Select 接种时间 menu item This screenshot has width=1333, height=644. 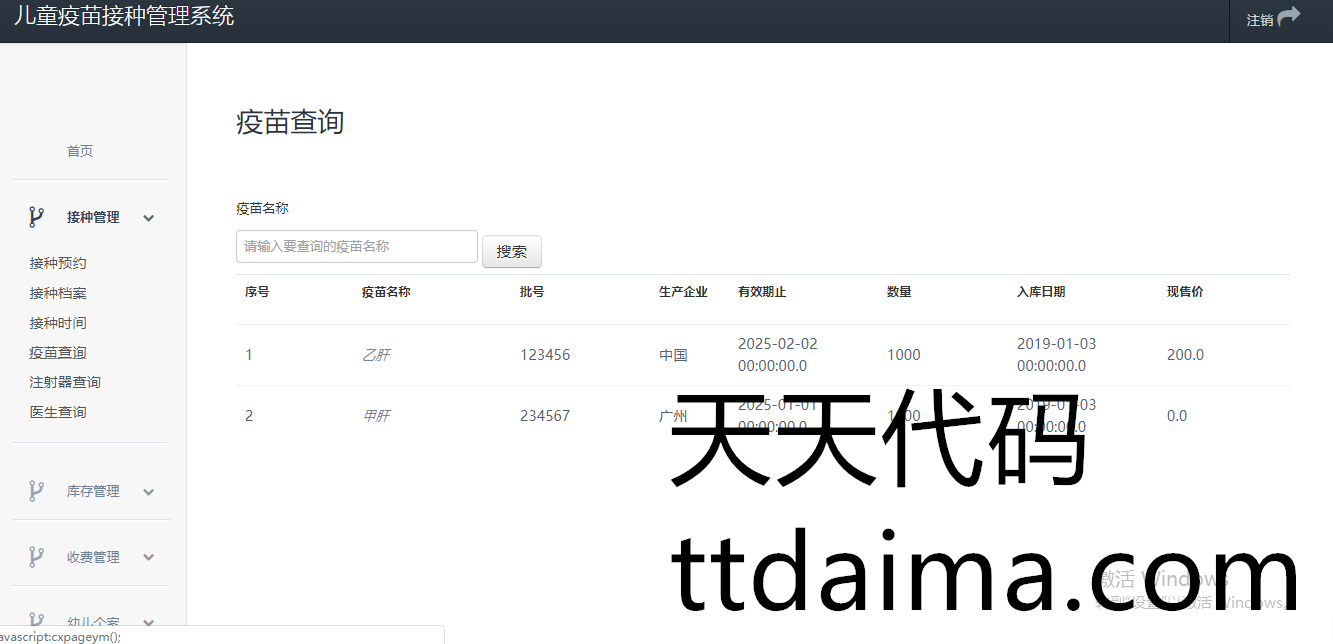click(x=58, y=323)
